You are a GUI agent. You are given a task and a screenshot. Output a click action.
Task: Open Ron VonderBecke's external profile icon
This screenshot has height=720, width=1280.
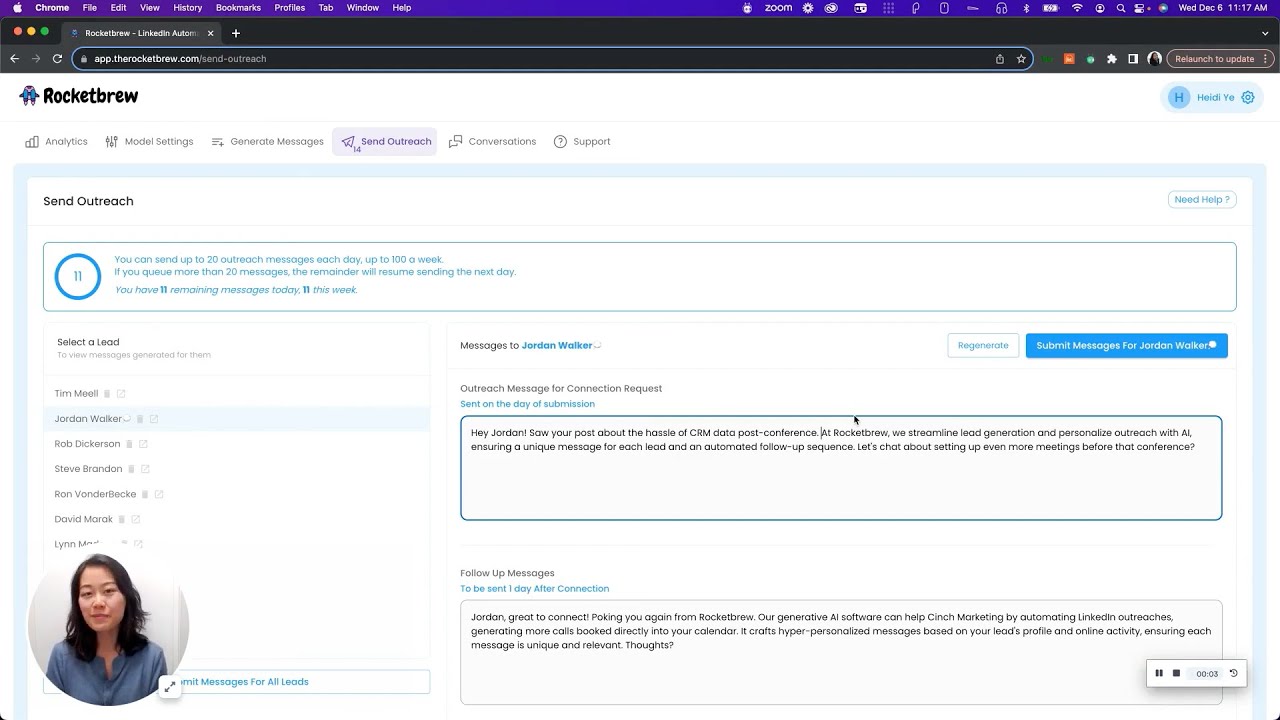(159, 494)
